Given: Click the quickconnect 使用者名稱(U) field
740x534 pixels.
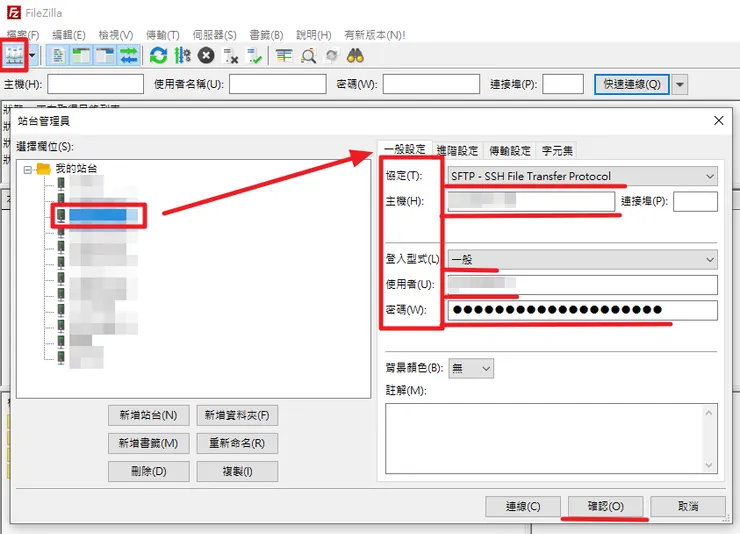Looking at the screenshot, I should (x=278, y=84).
